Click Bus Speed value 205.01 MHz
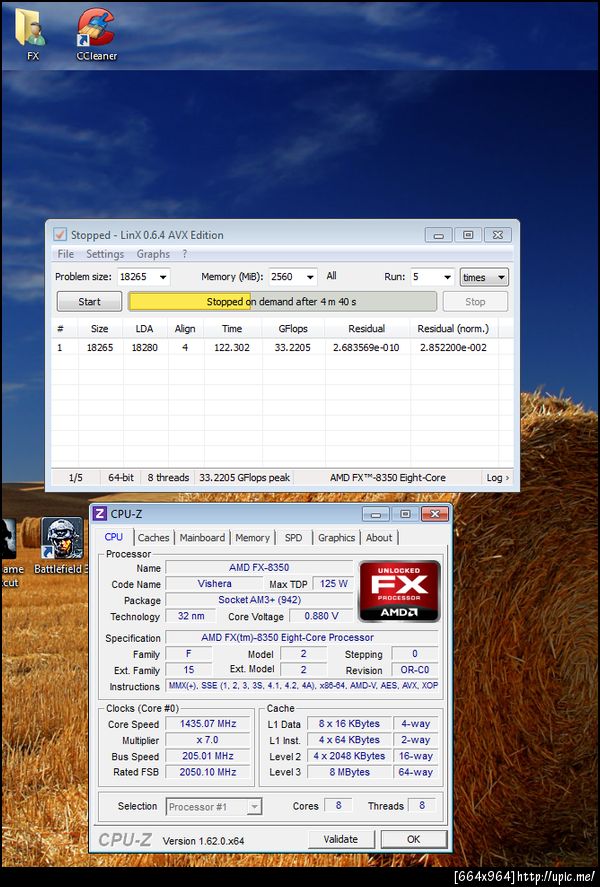 pyautogui.click(x=208, y=756)
